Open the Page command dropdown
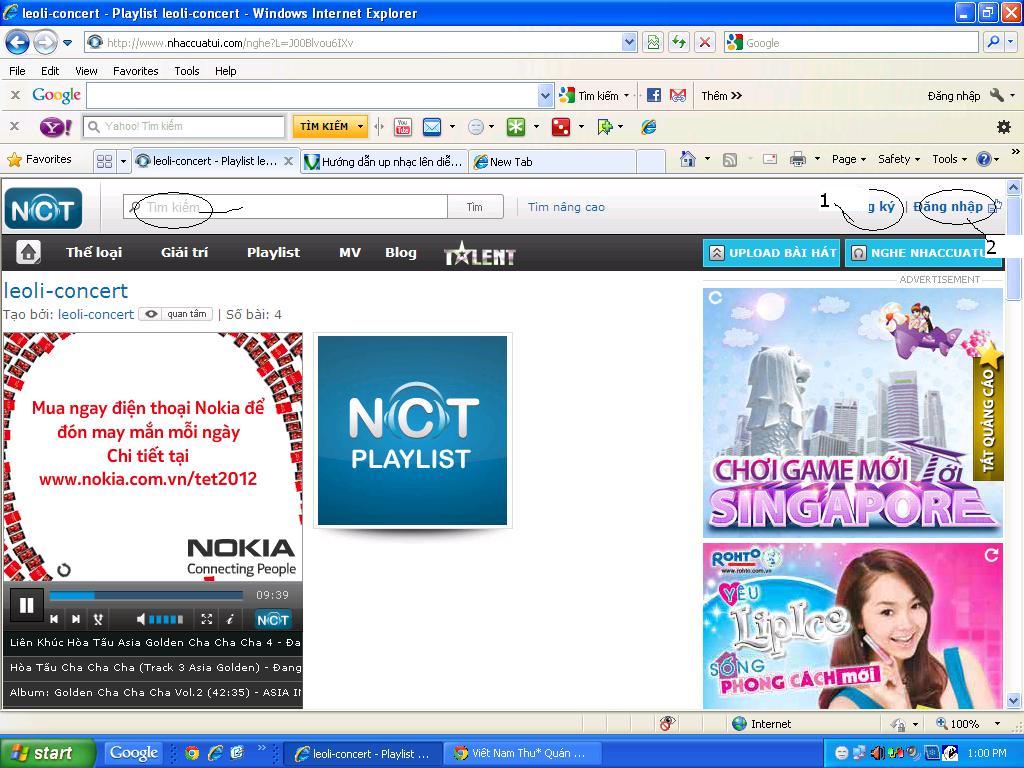Screen dimensions: 1024x768 [x=848, y=159]
